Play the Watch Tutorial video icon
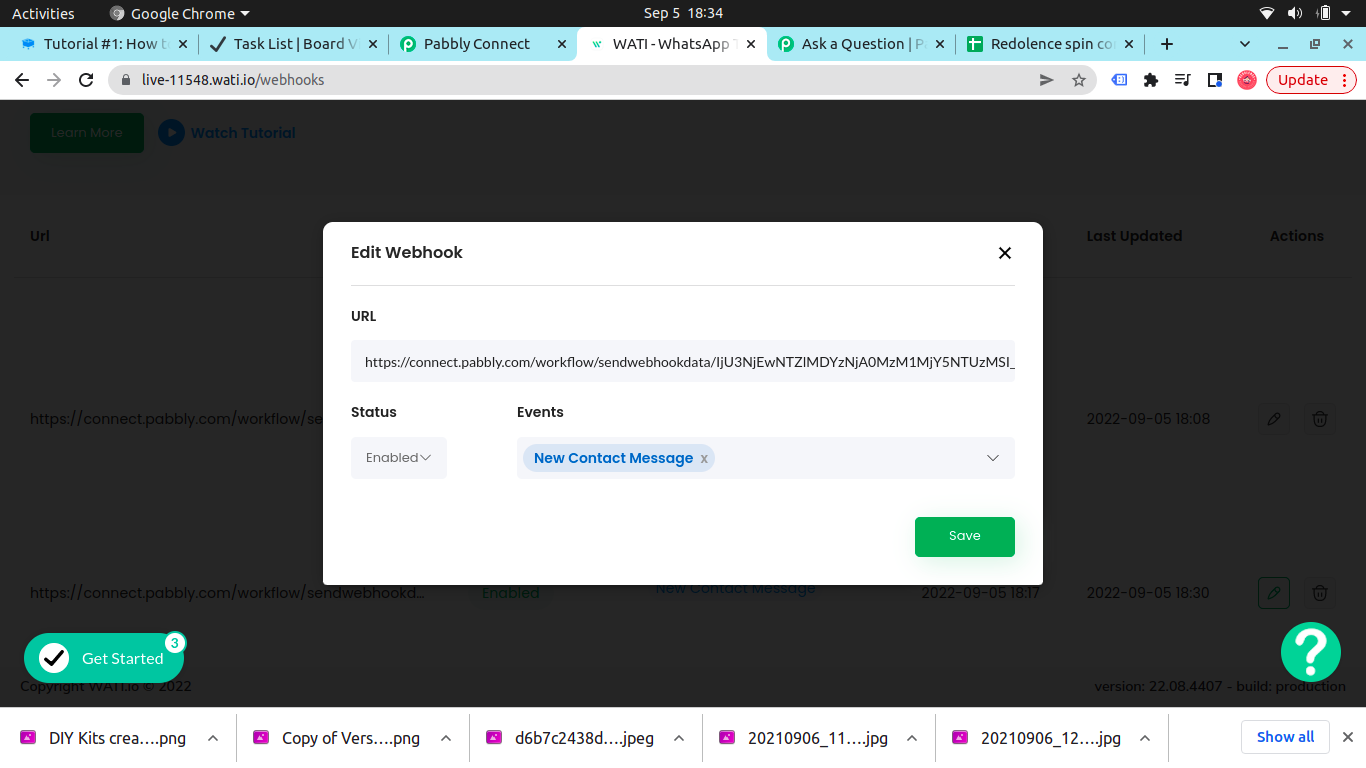The width and height of the screenshot is (1366, 768). tap(171, 132)
